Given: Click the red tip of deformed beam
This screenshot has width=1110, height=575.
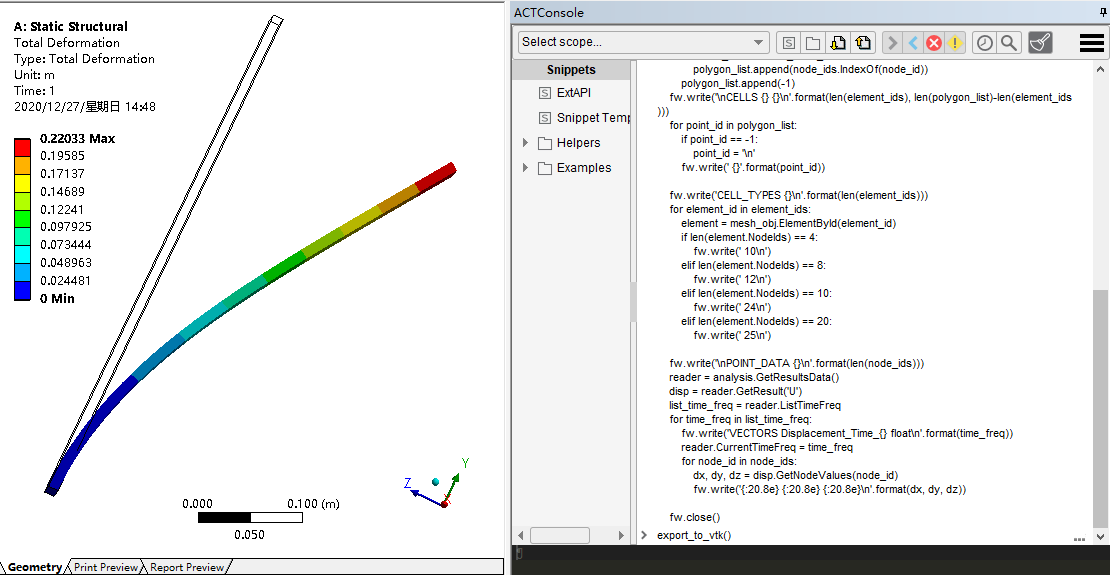Looking at the screenshot, I should point(437,176).
